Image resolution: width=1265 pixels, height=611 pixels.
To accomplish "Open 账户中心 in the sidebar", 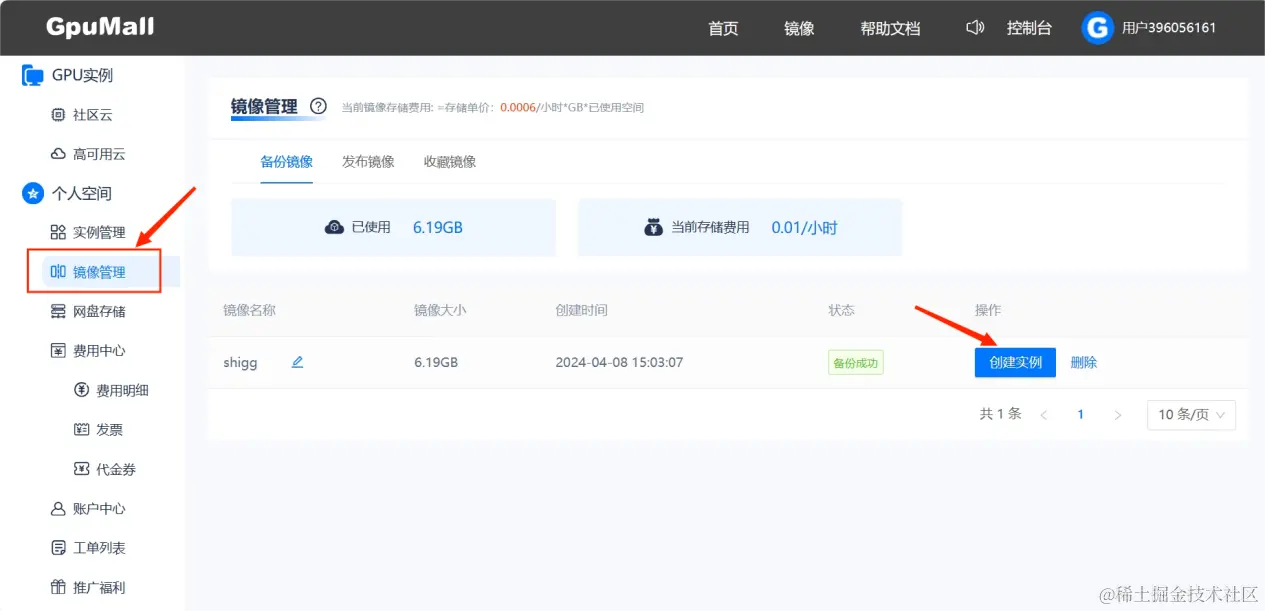I will coord(99,508).
